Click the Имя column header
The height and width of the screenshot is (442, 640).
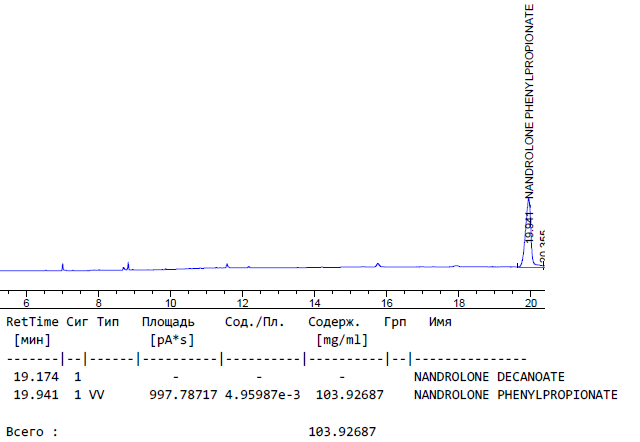[x=440, y=322]
